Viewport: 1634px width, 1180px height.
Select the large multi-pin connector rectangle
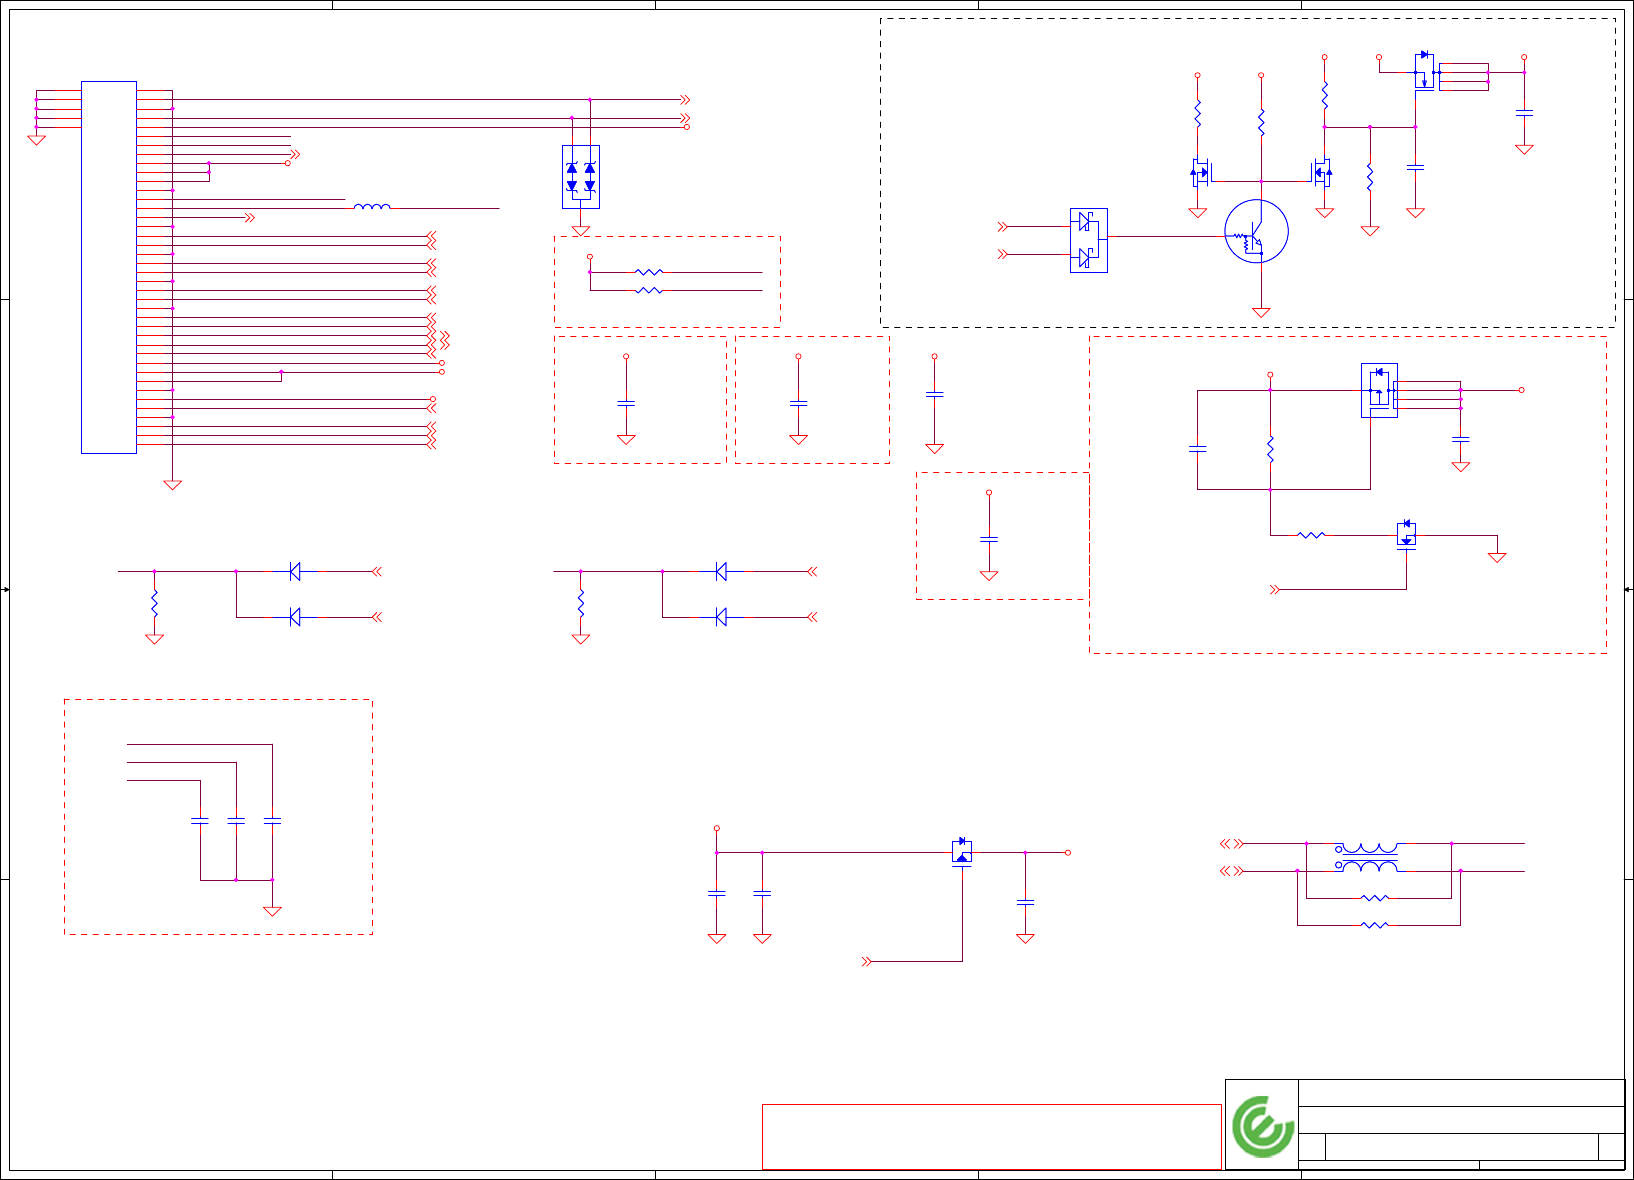click(x=109, y=267)
